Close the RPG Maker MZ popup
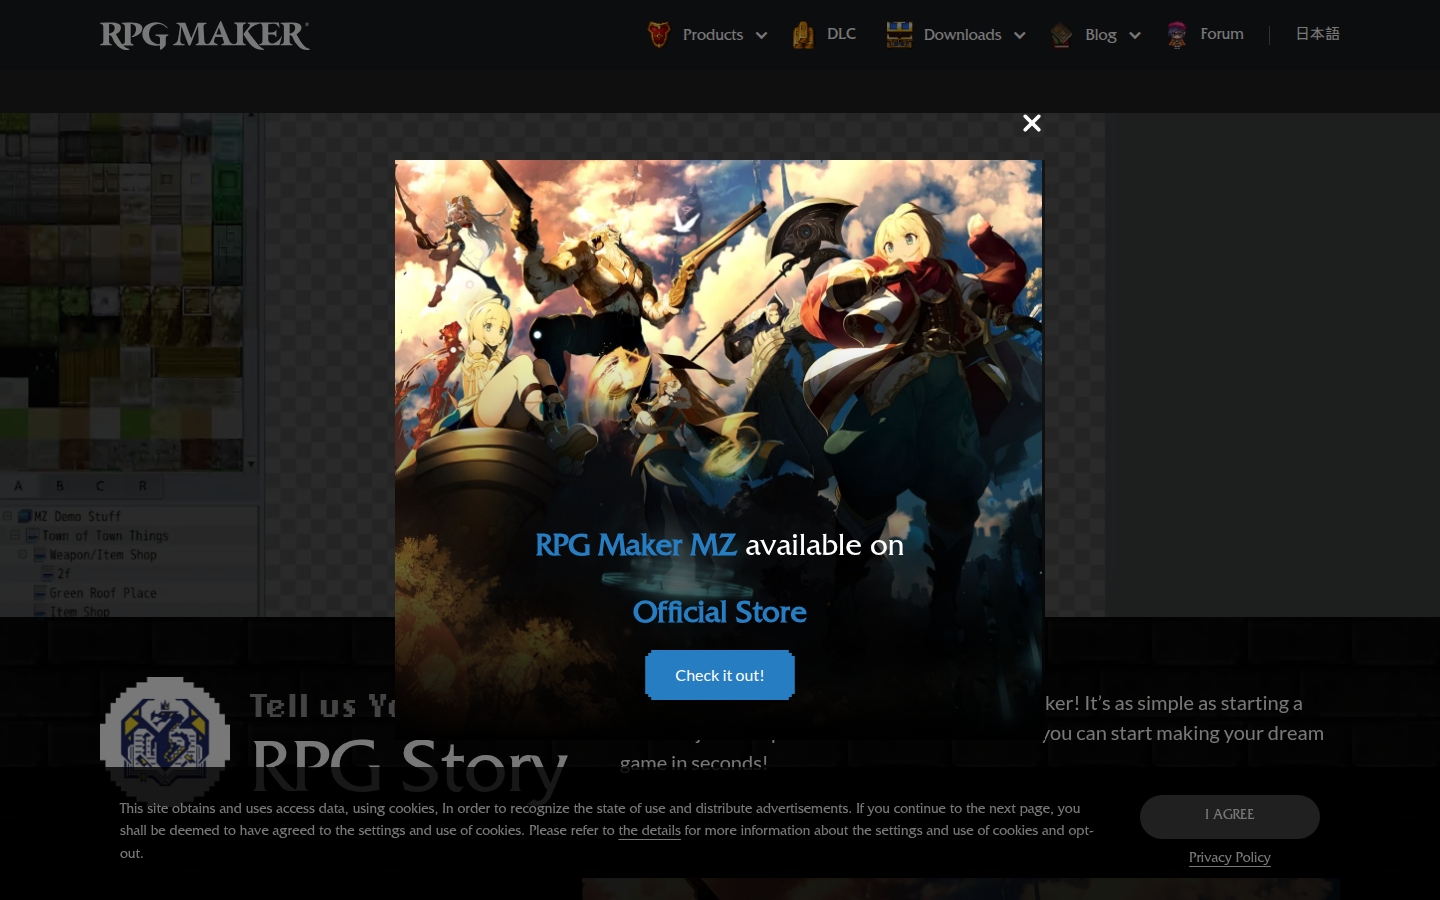1440x900 pixels. [1032, 123]
